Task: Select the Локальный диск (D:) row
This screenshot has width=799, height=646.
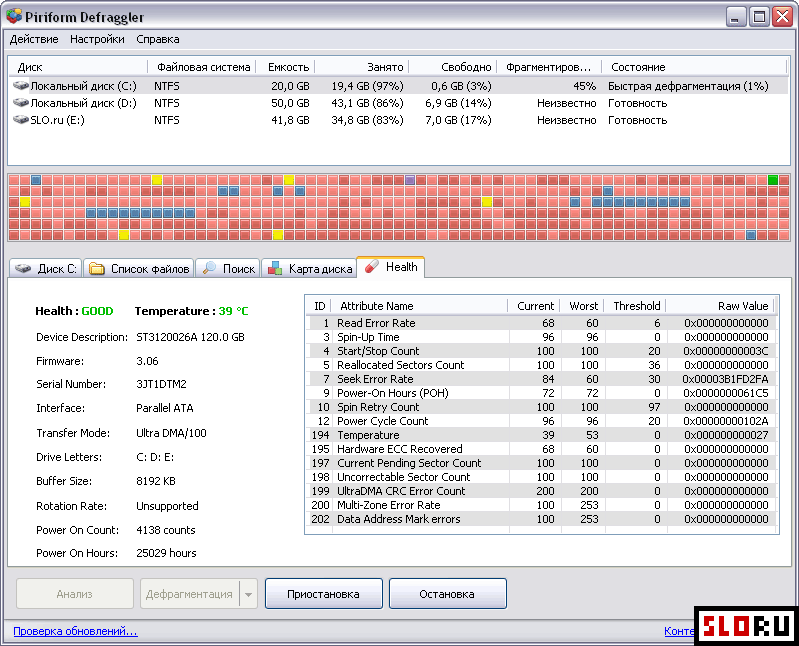Action: [398, 103]
